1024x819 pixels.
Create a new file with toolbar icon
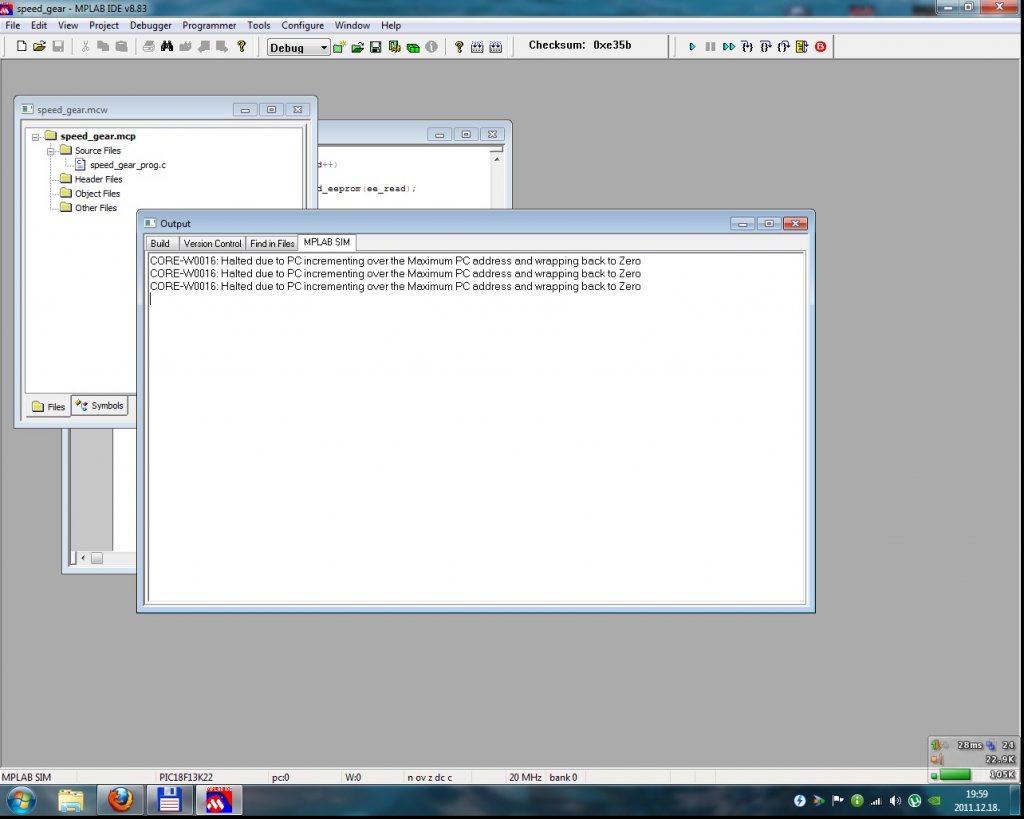point(22,46)
